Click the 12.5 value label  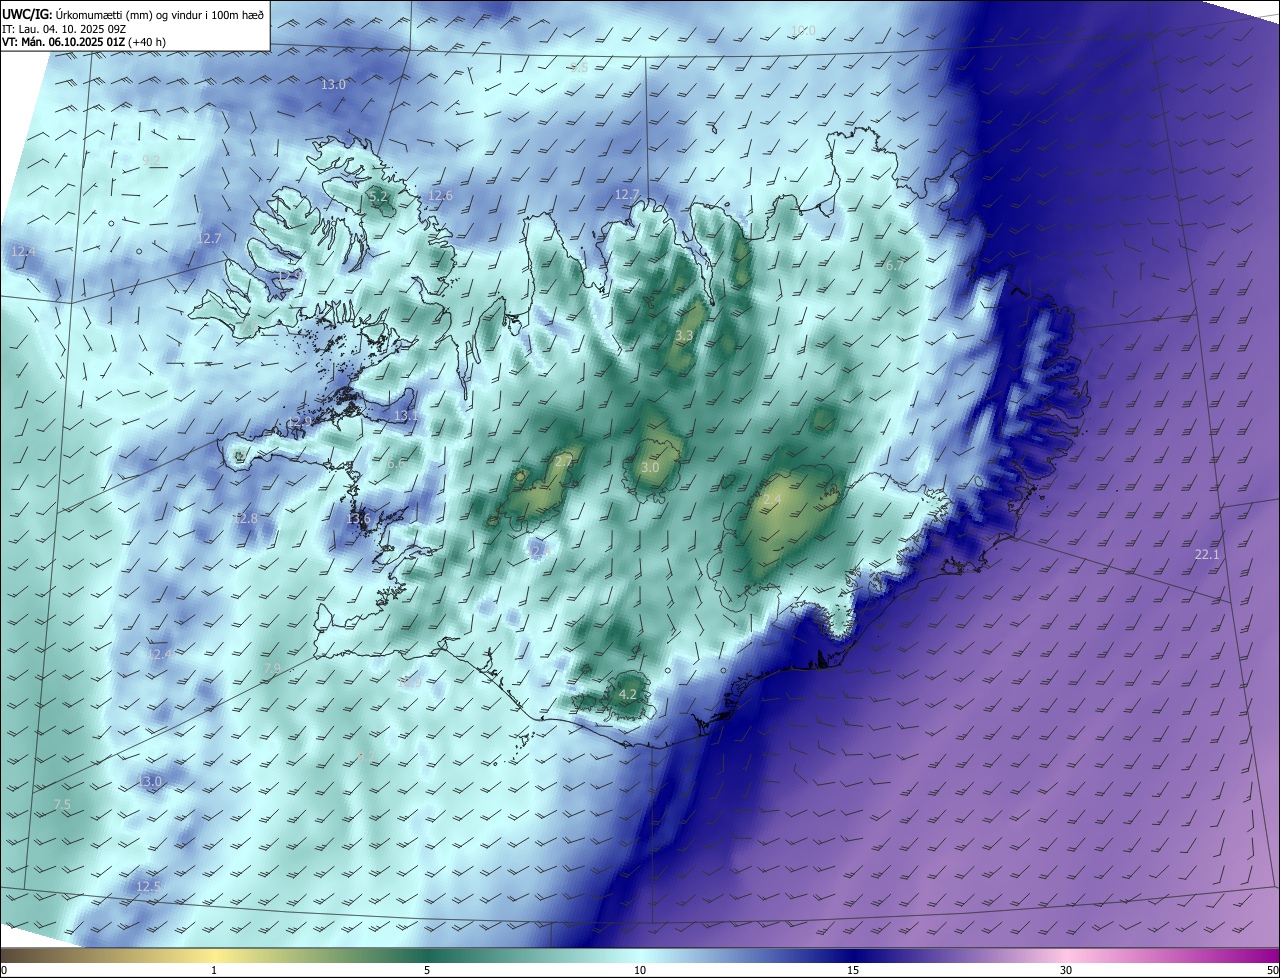pos(148,886)
